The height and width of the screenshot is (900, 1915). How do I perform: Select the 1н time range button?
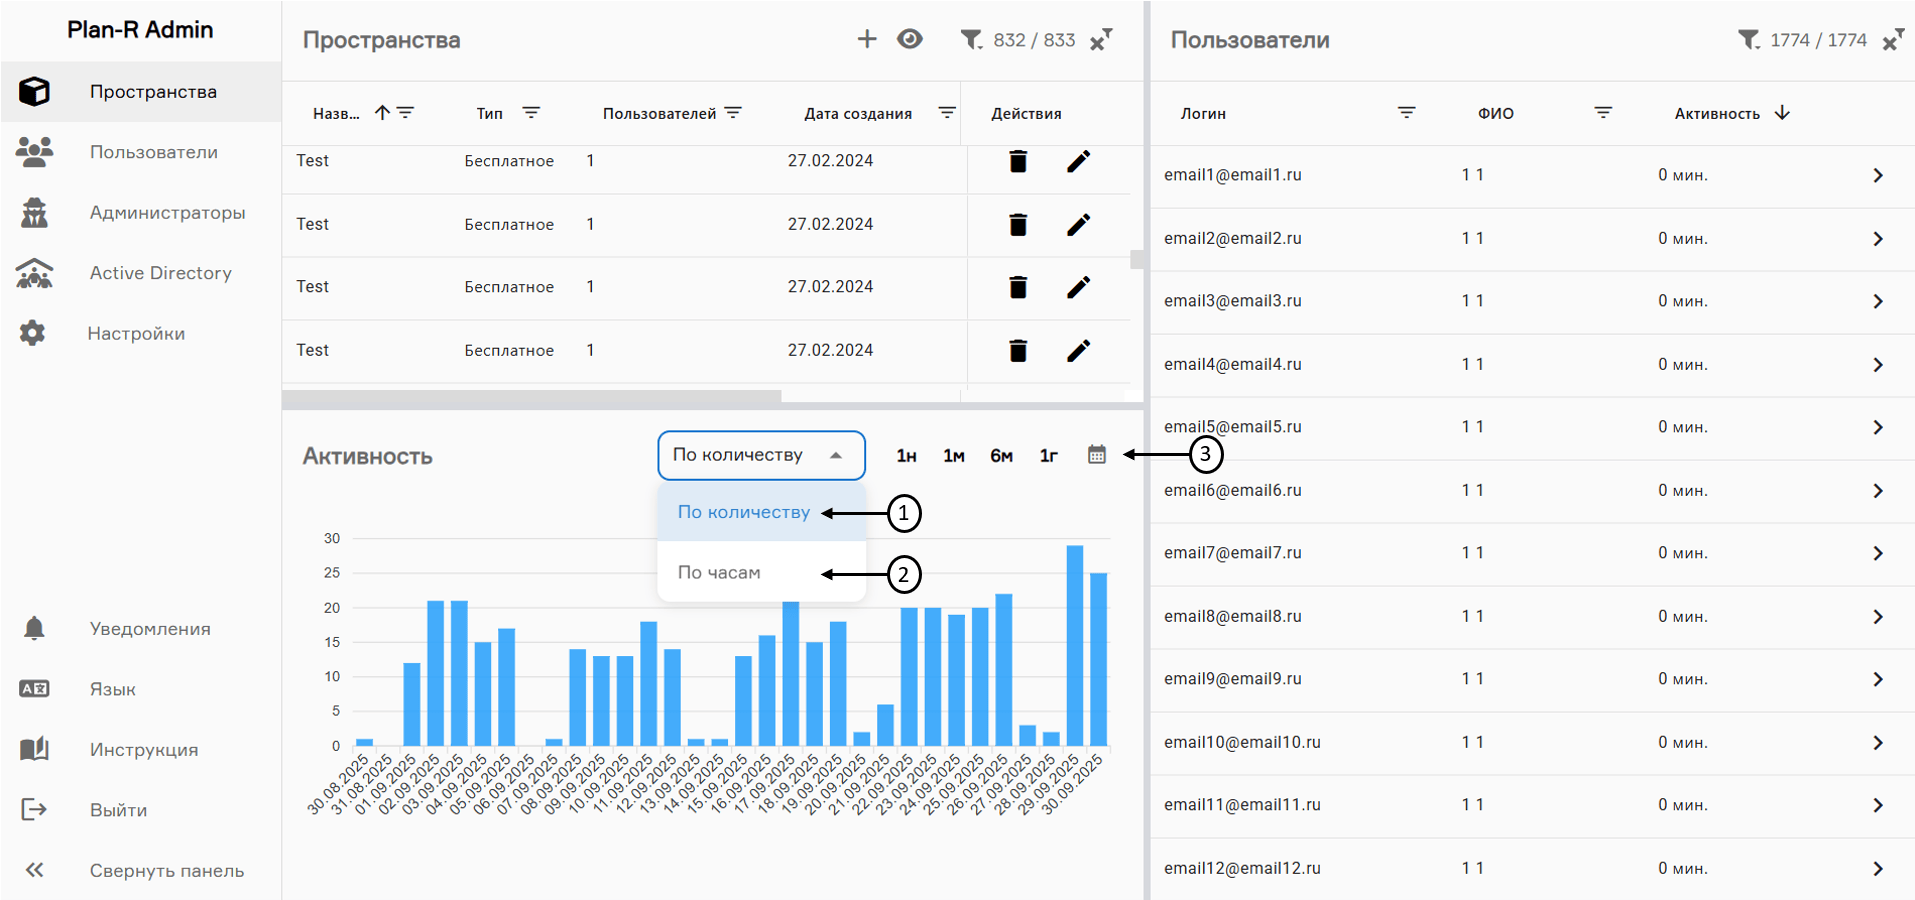(906, 456)
